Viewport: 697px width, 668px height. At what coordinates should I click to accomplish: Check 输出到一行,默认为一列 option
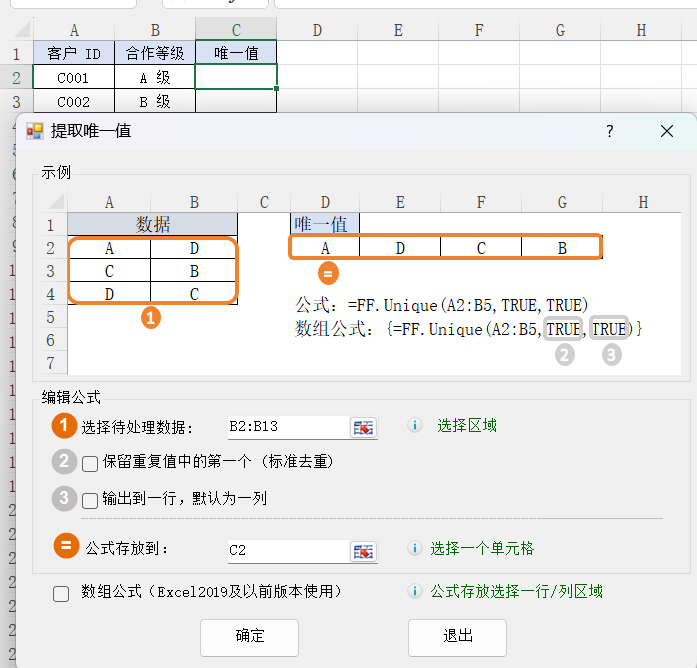(x=90, y=500)
